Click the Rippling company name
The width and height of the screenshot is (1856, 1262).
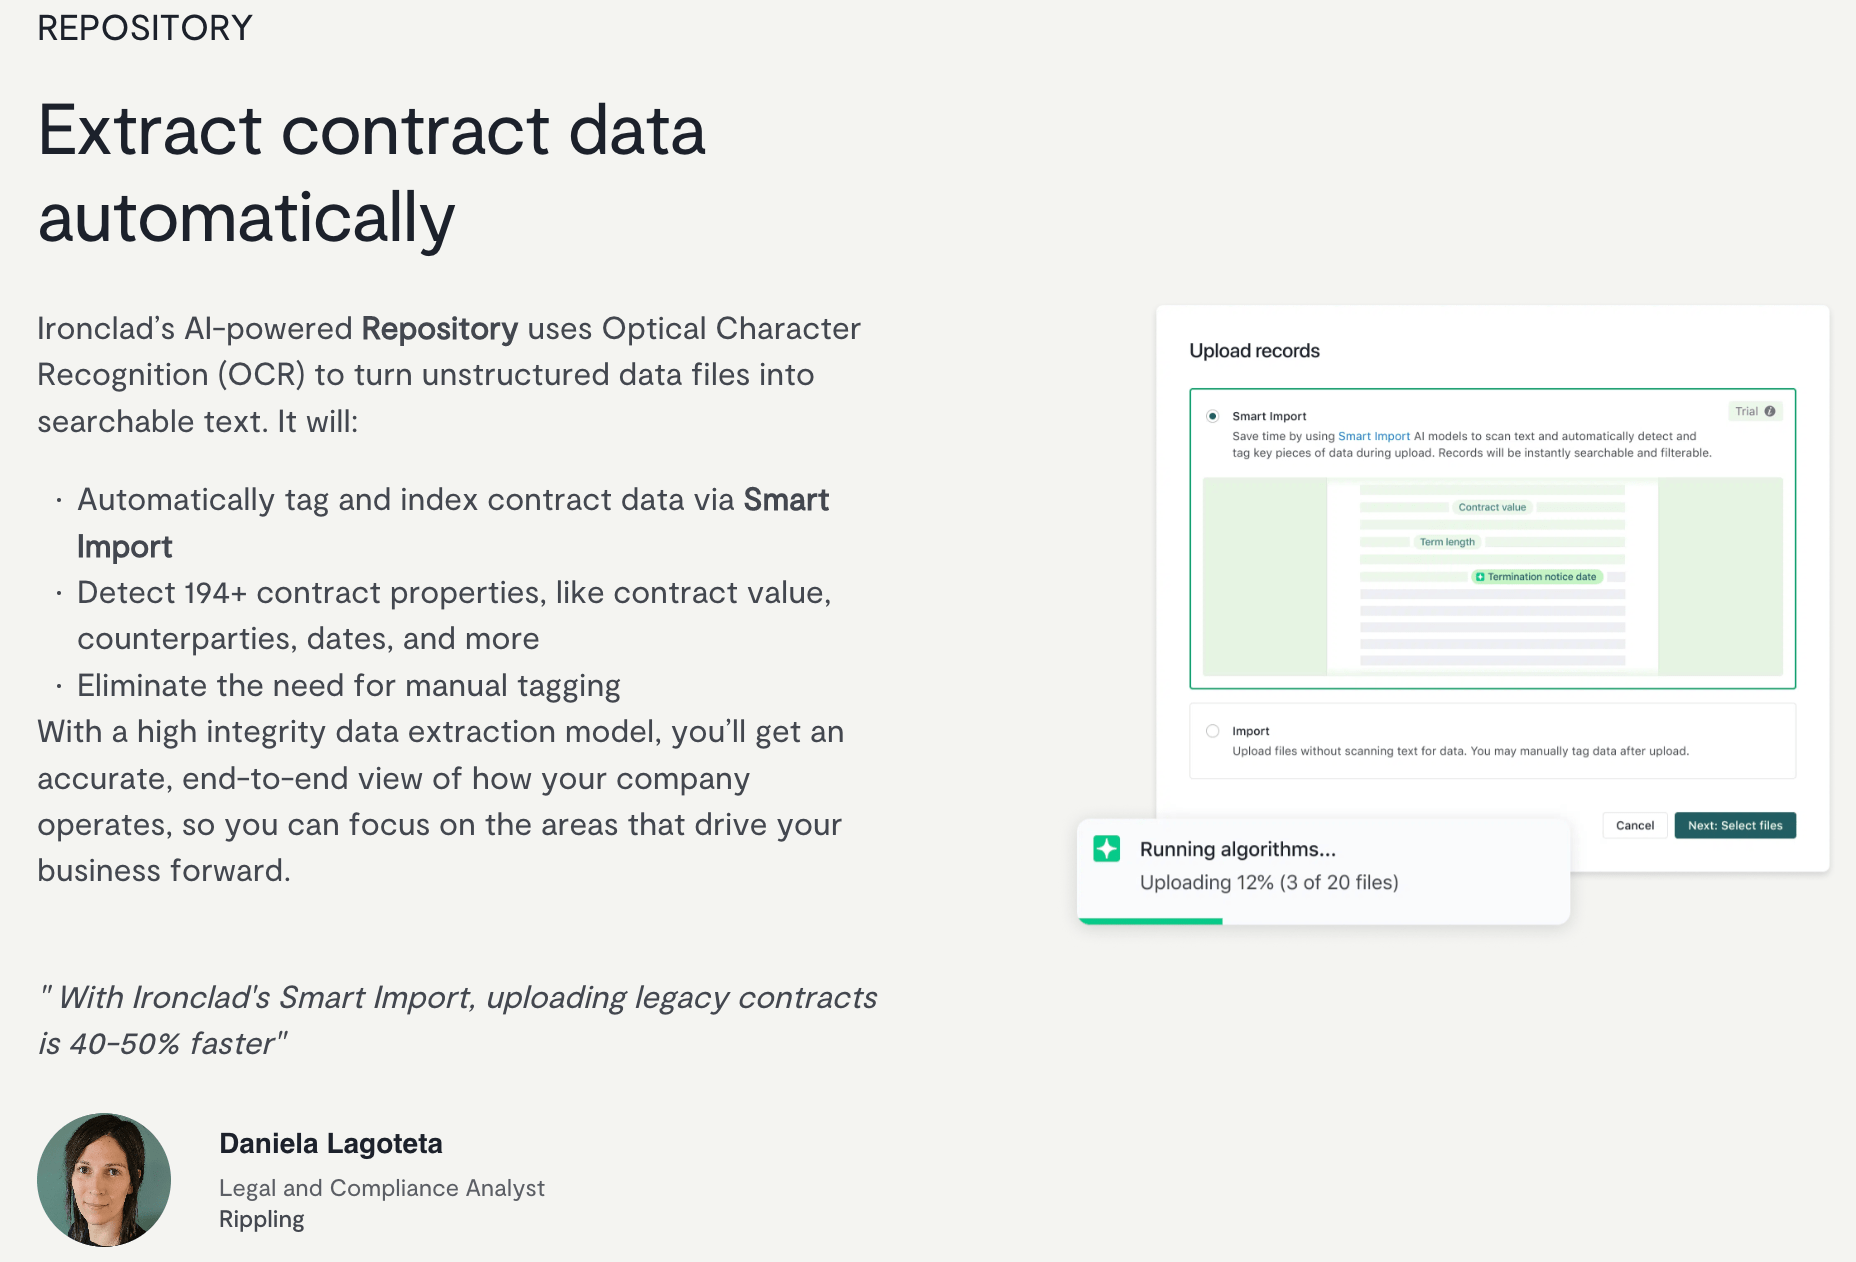261,1218
